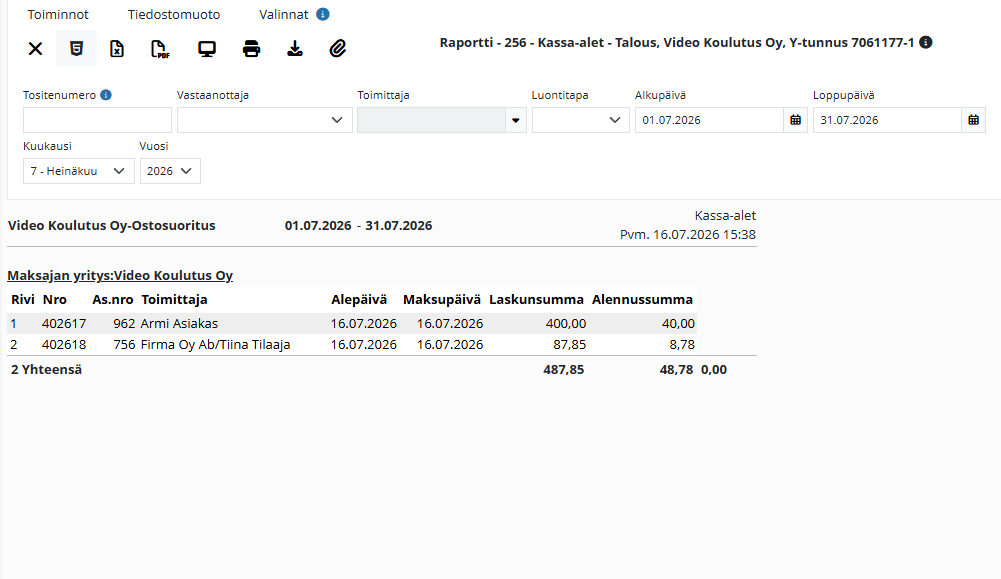Screen dimensions: 1001x579
Task: Open the Toiminnot menu
Action: pyautogui.click(x=58, y=14)
